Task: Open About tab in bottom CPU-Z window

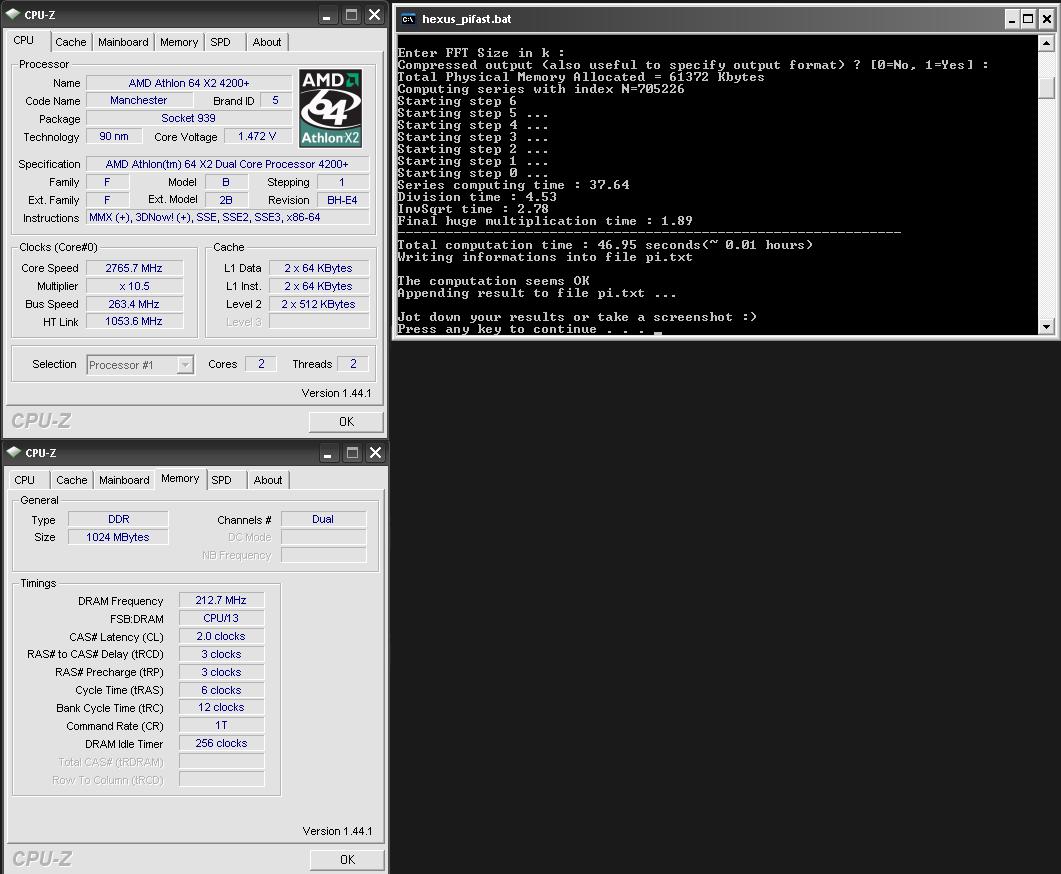Action: (x=268, y=480)
